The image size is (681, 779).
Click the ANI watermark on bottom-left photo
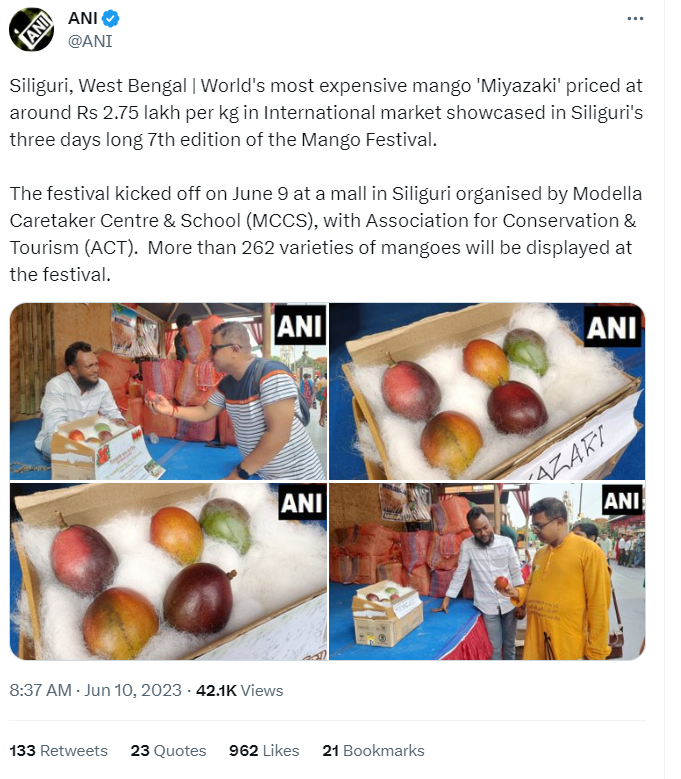coord(300,503)
